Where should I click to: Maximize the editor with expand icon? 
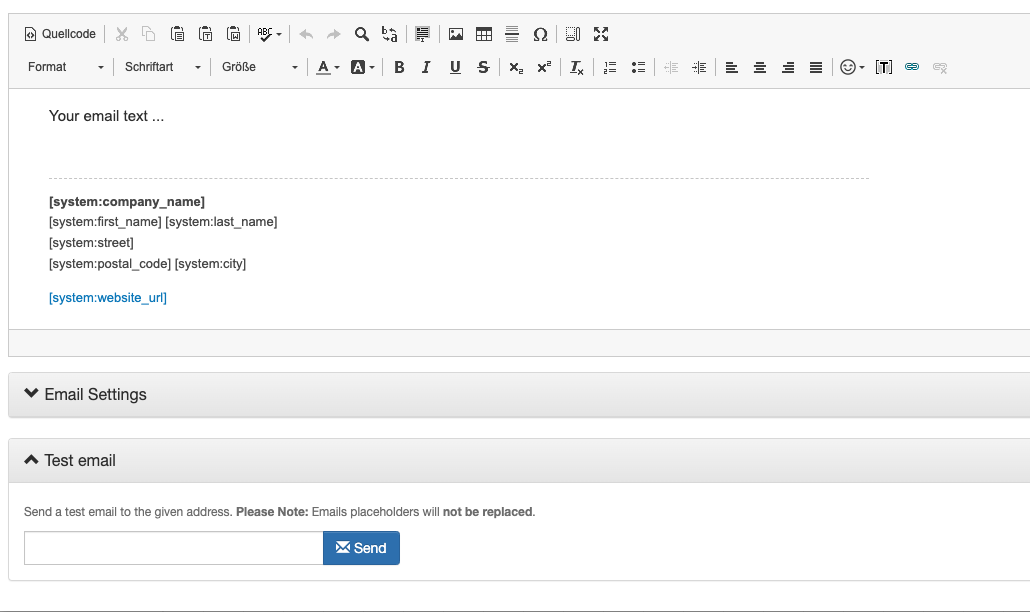tap(601, 34)
